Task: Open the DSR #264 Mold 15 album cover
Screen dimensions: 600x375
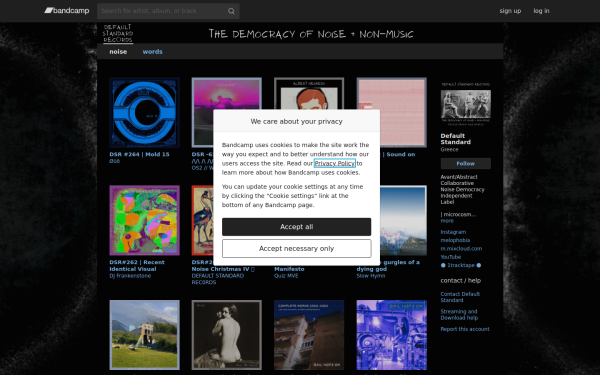Action: pyautogui.click(x=144, y=112)
